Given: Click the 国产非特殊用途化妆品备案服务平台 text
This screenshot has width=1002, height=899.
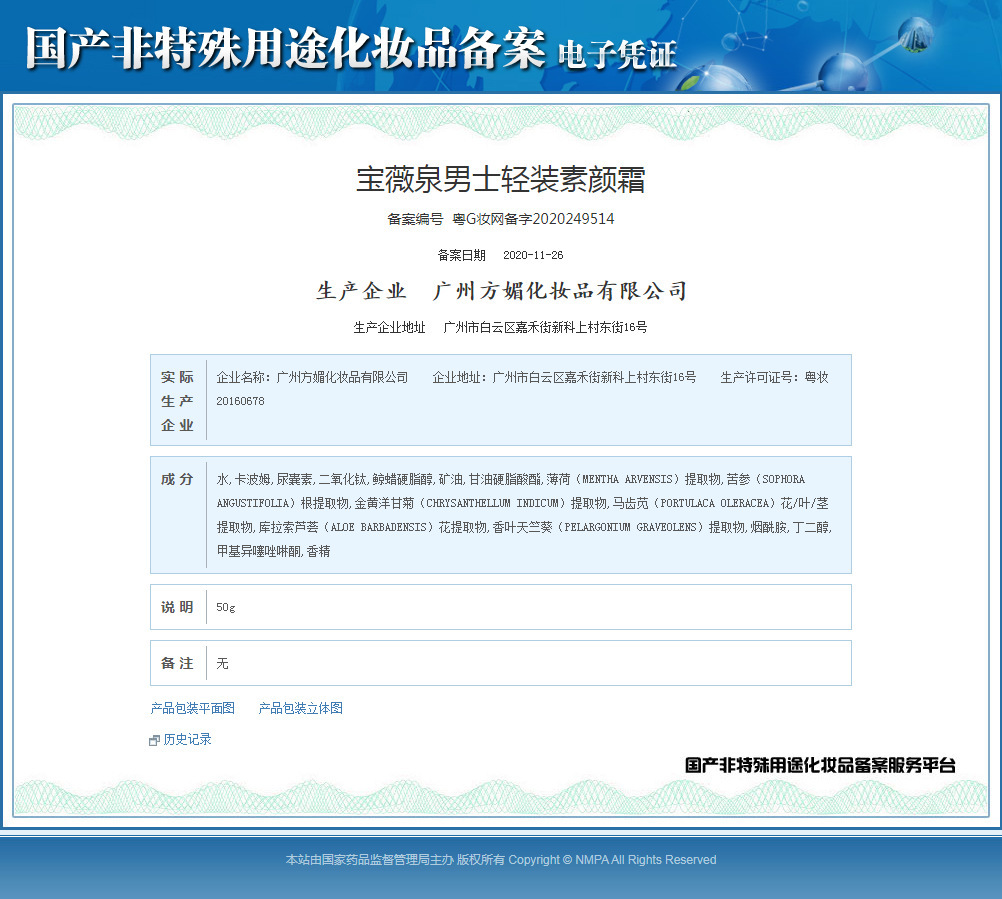Looking at the screenshot, I should 820,765.
